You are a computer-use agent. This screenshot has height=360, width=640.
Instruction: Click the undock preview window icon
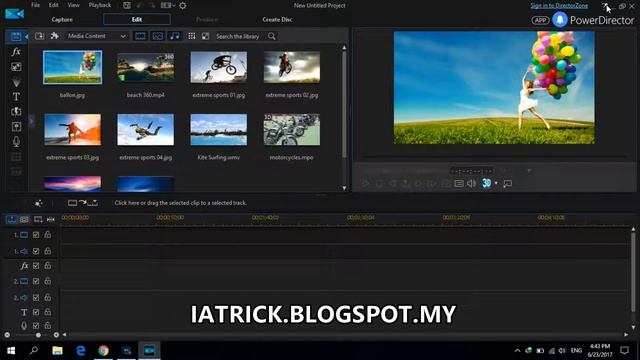pyautogui.click(x=508, y=184)
